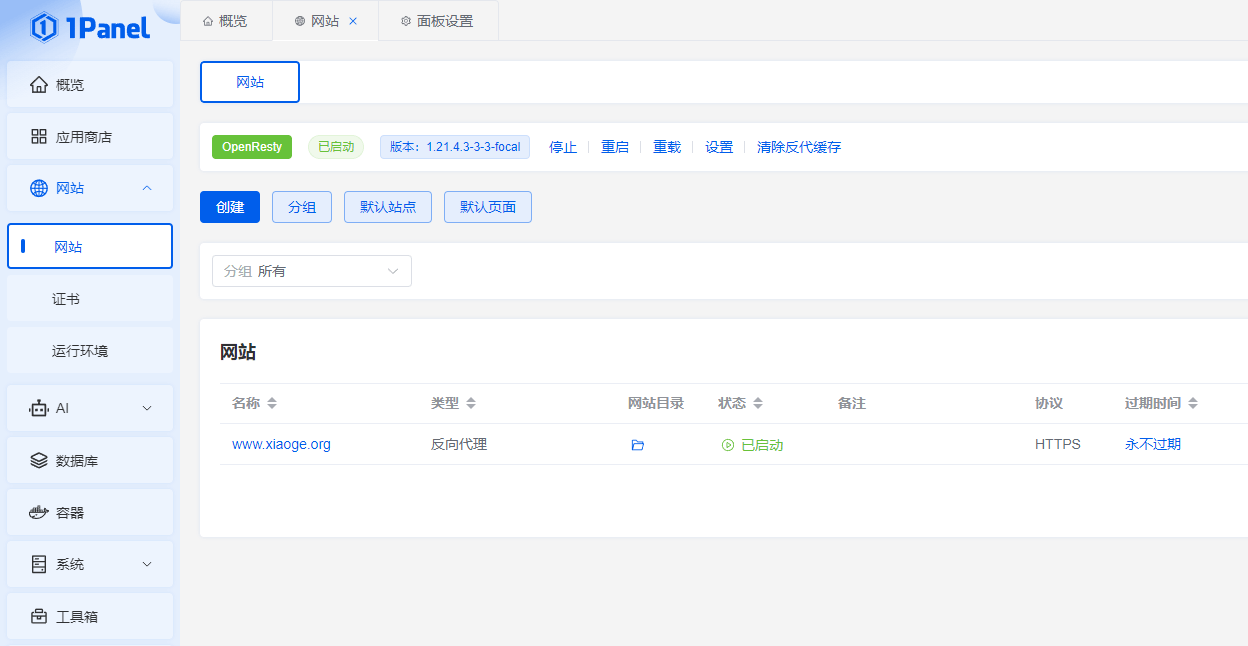Click the 1Panel logo icon

(x=41, y=29)
